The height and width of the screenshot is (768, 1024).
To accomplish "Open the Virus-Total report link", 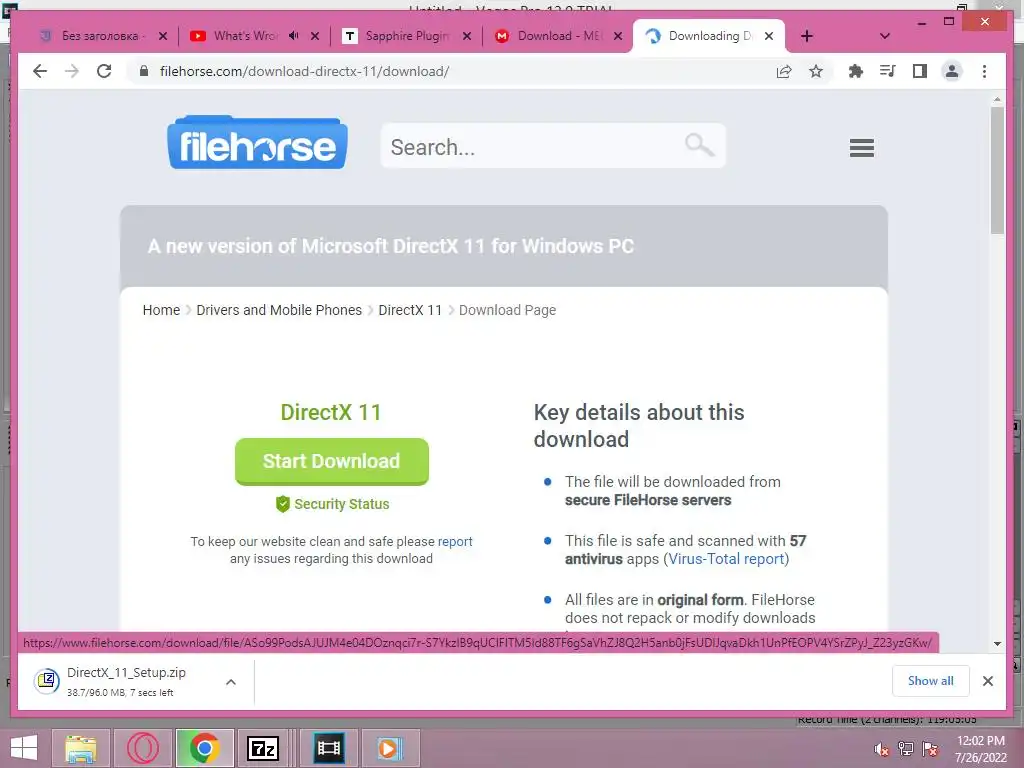I will tap(726, 559).
